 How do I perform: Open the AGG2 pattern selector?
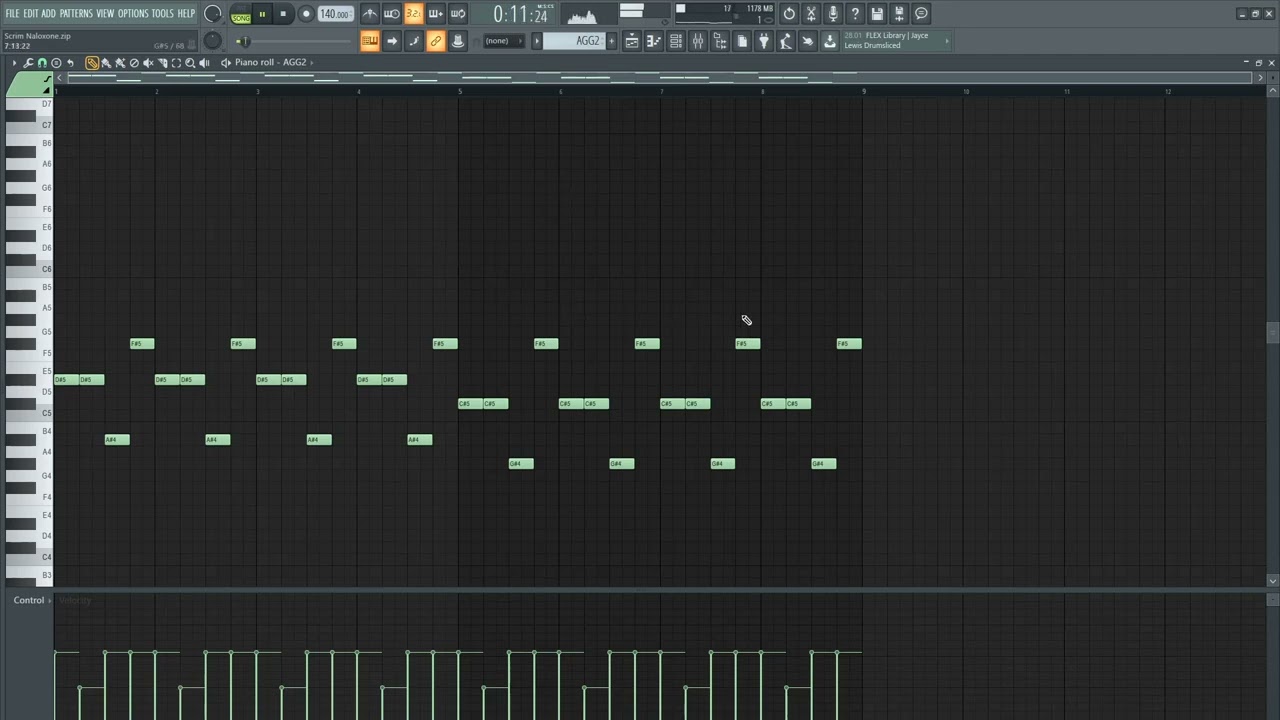(x=574, y=41)
